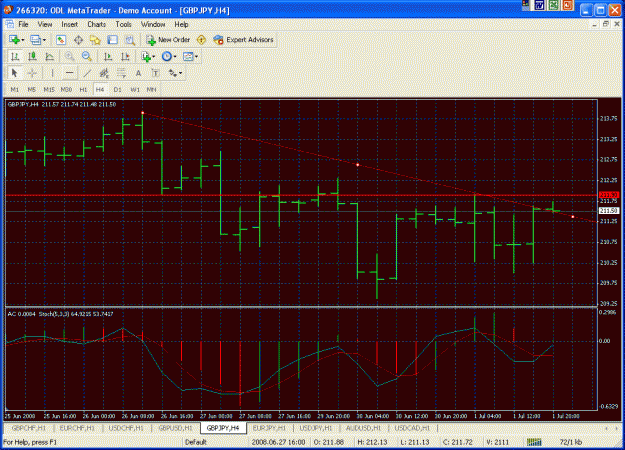625x450 pixels.
Task: Switch timeframe to M1
Action: click(x=15, y=90)
